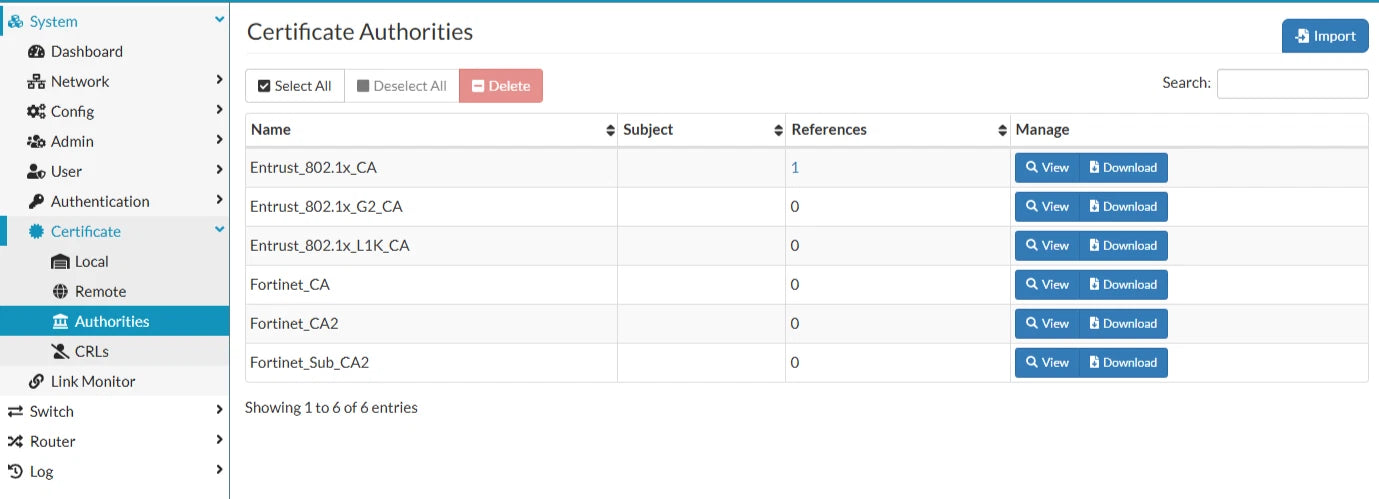The image size is (1379, 499).
Task: Click download file icon in Entrust_802.1x_G2_CA row
Action: [x=1094, y=206]
